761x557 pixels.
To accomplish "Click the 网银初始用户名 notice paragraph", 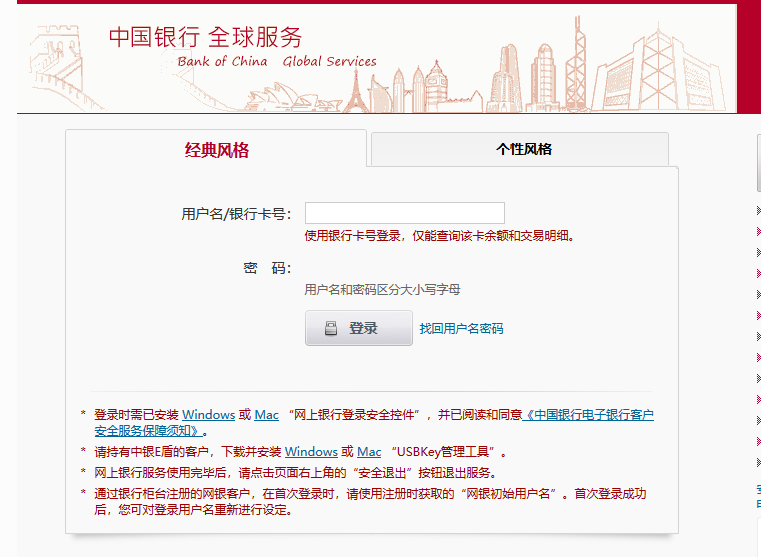I will tap(370, 502).
